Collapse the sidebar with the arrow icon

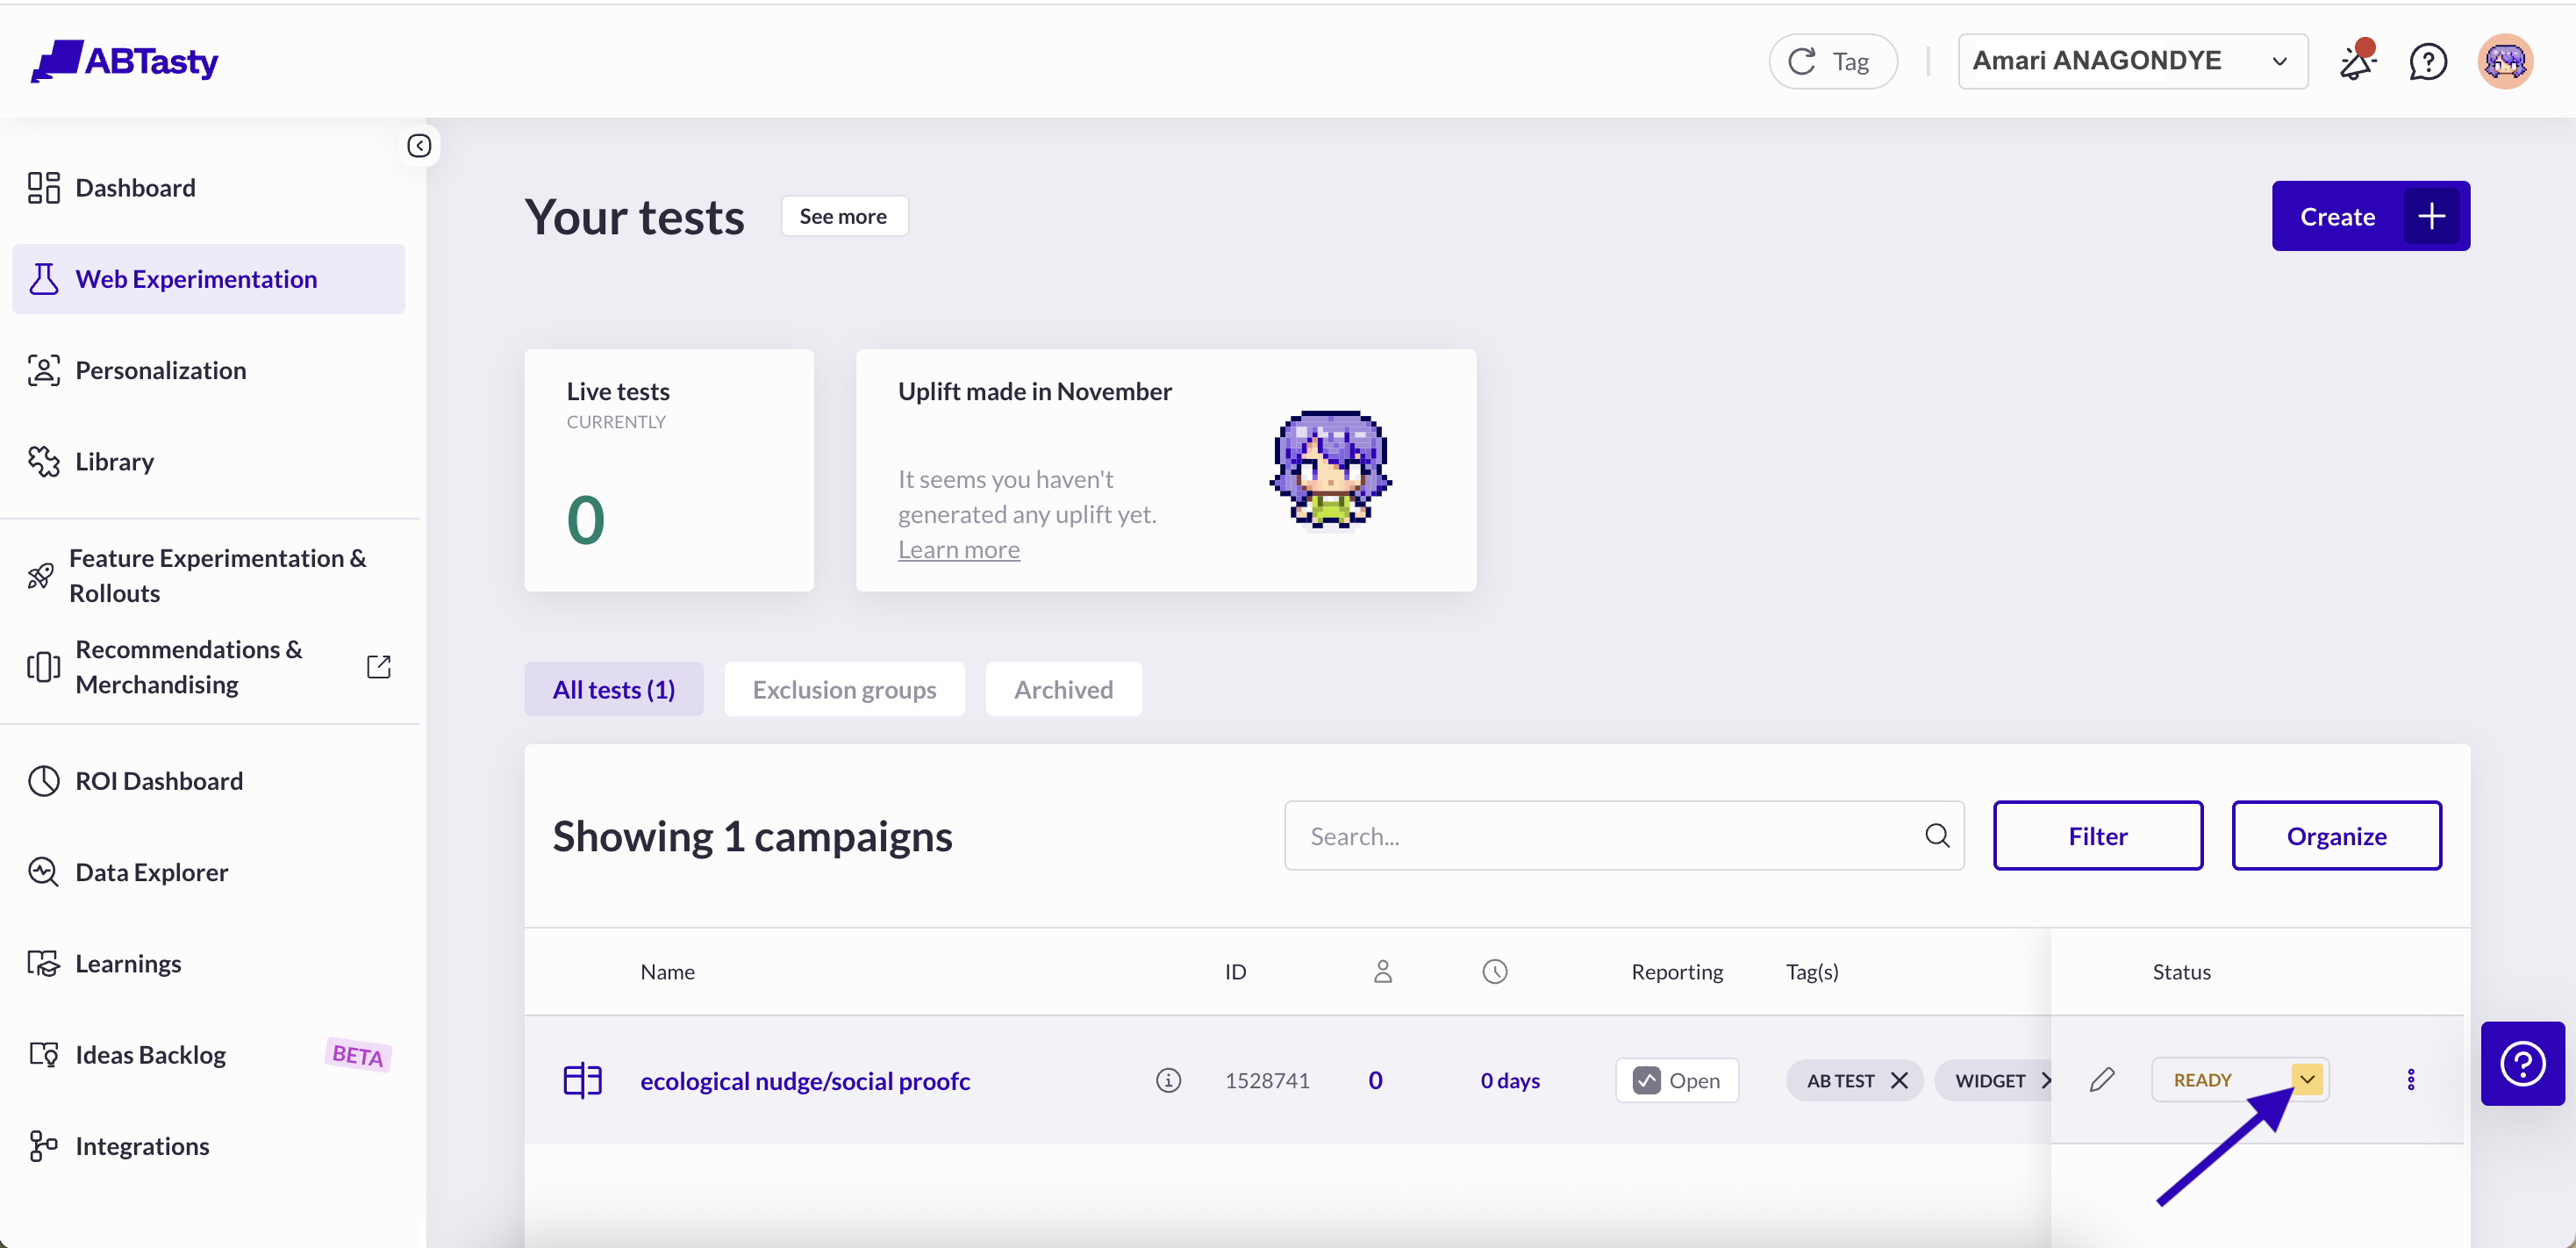point(419,146)
